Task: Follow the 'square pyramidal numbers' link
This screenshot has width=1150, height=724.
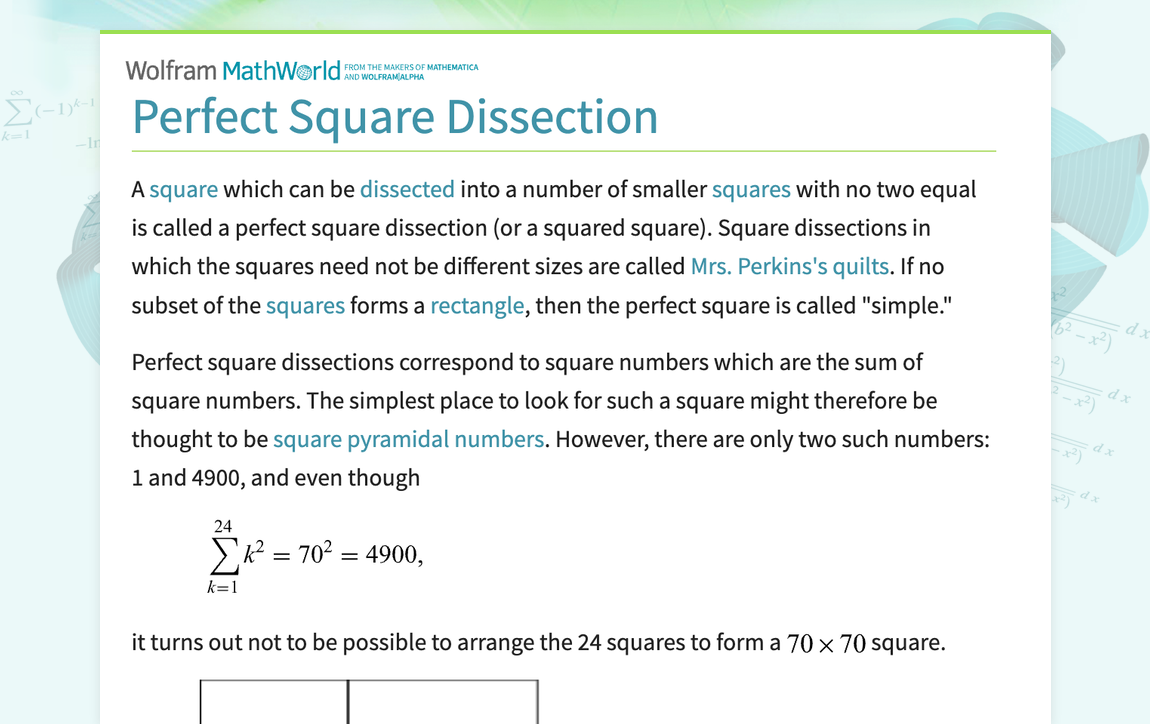Action: 408,439
